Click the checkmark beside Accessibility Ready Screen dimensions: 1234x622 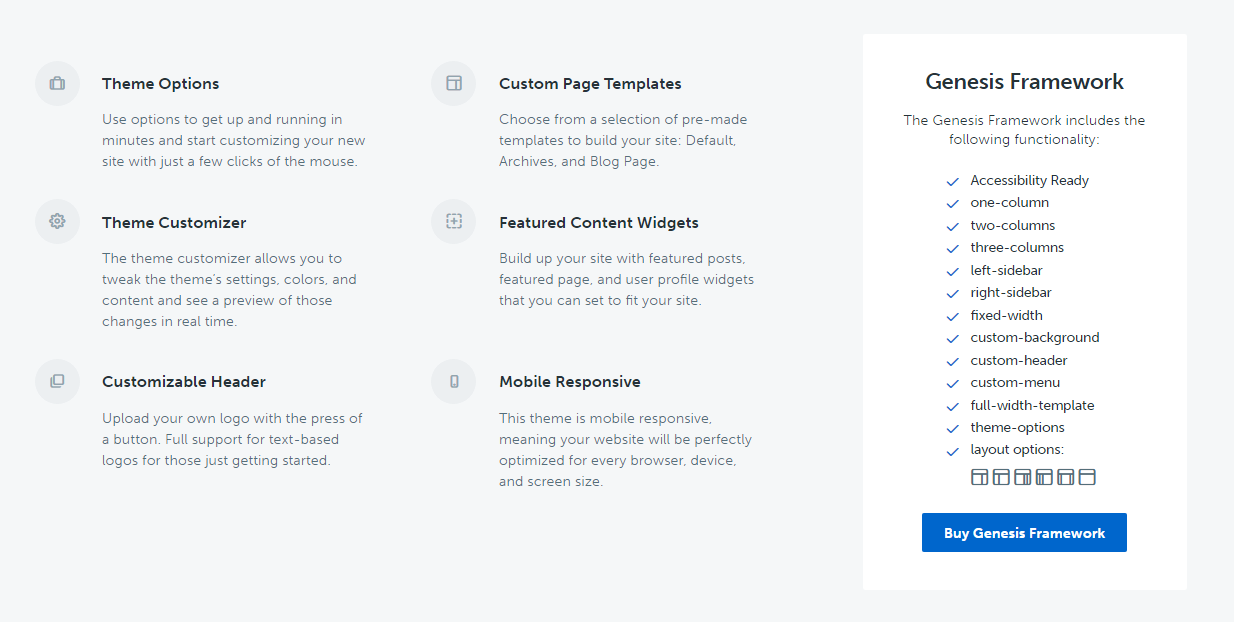coord(952,182)
